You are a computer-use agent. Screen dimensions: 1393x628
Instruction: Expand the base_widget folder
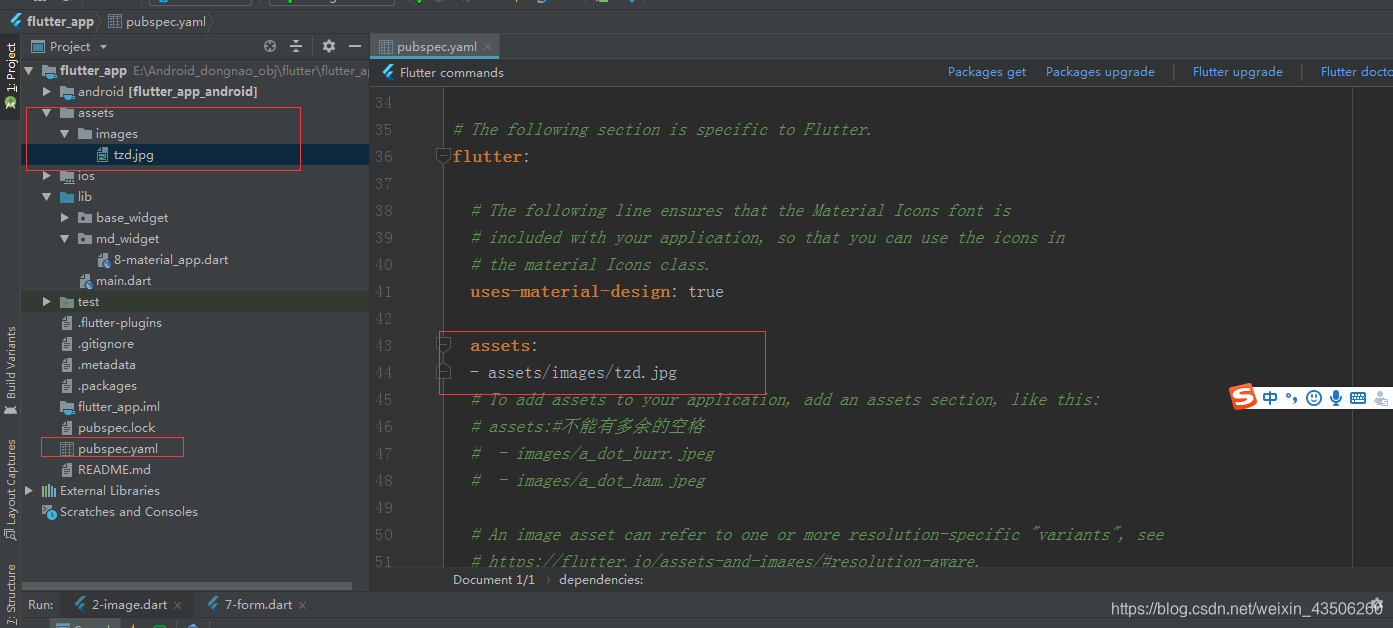pyautogui.click(x=65, y=218)
